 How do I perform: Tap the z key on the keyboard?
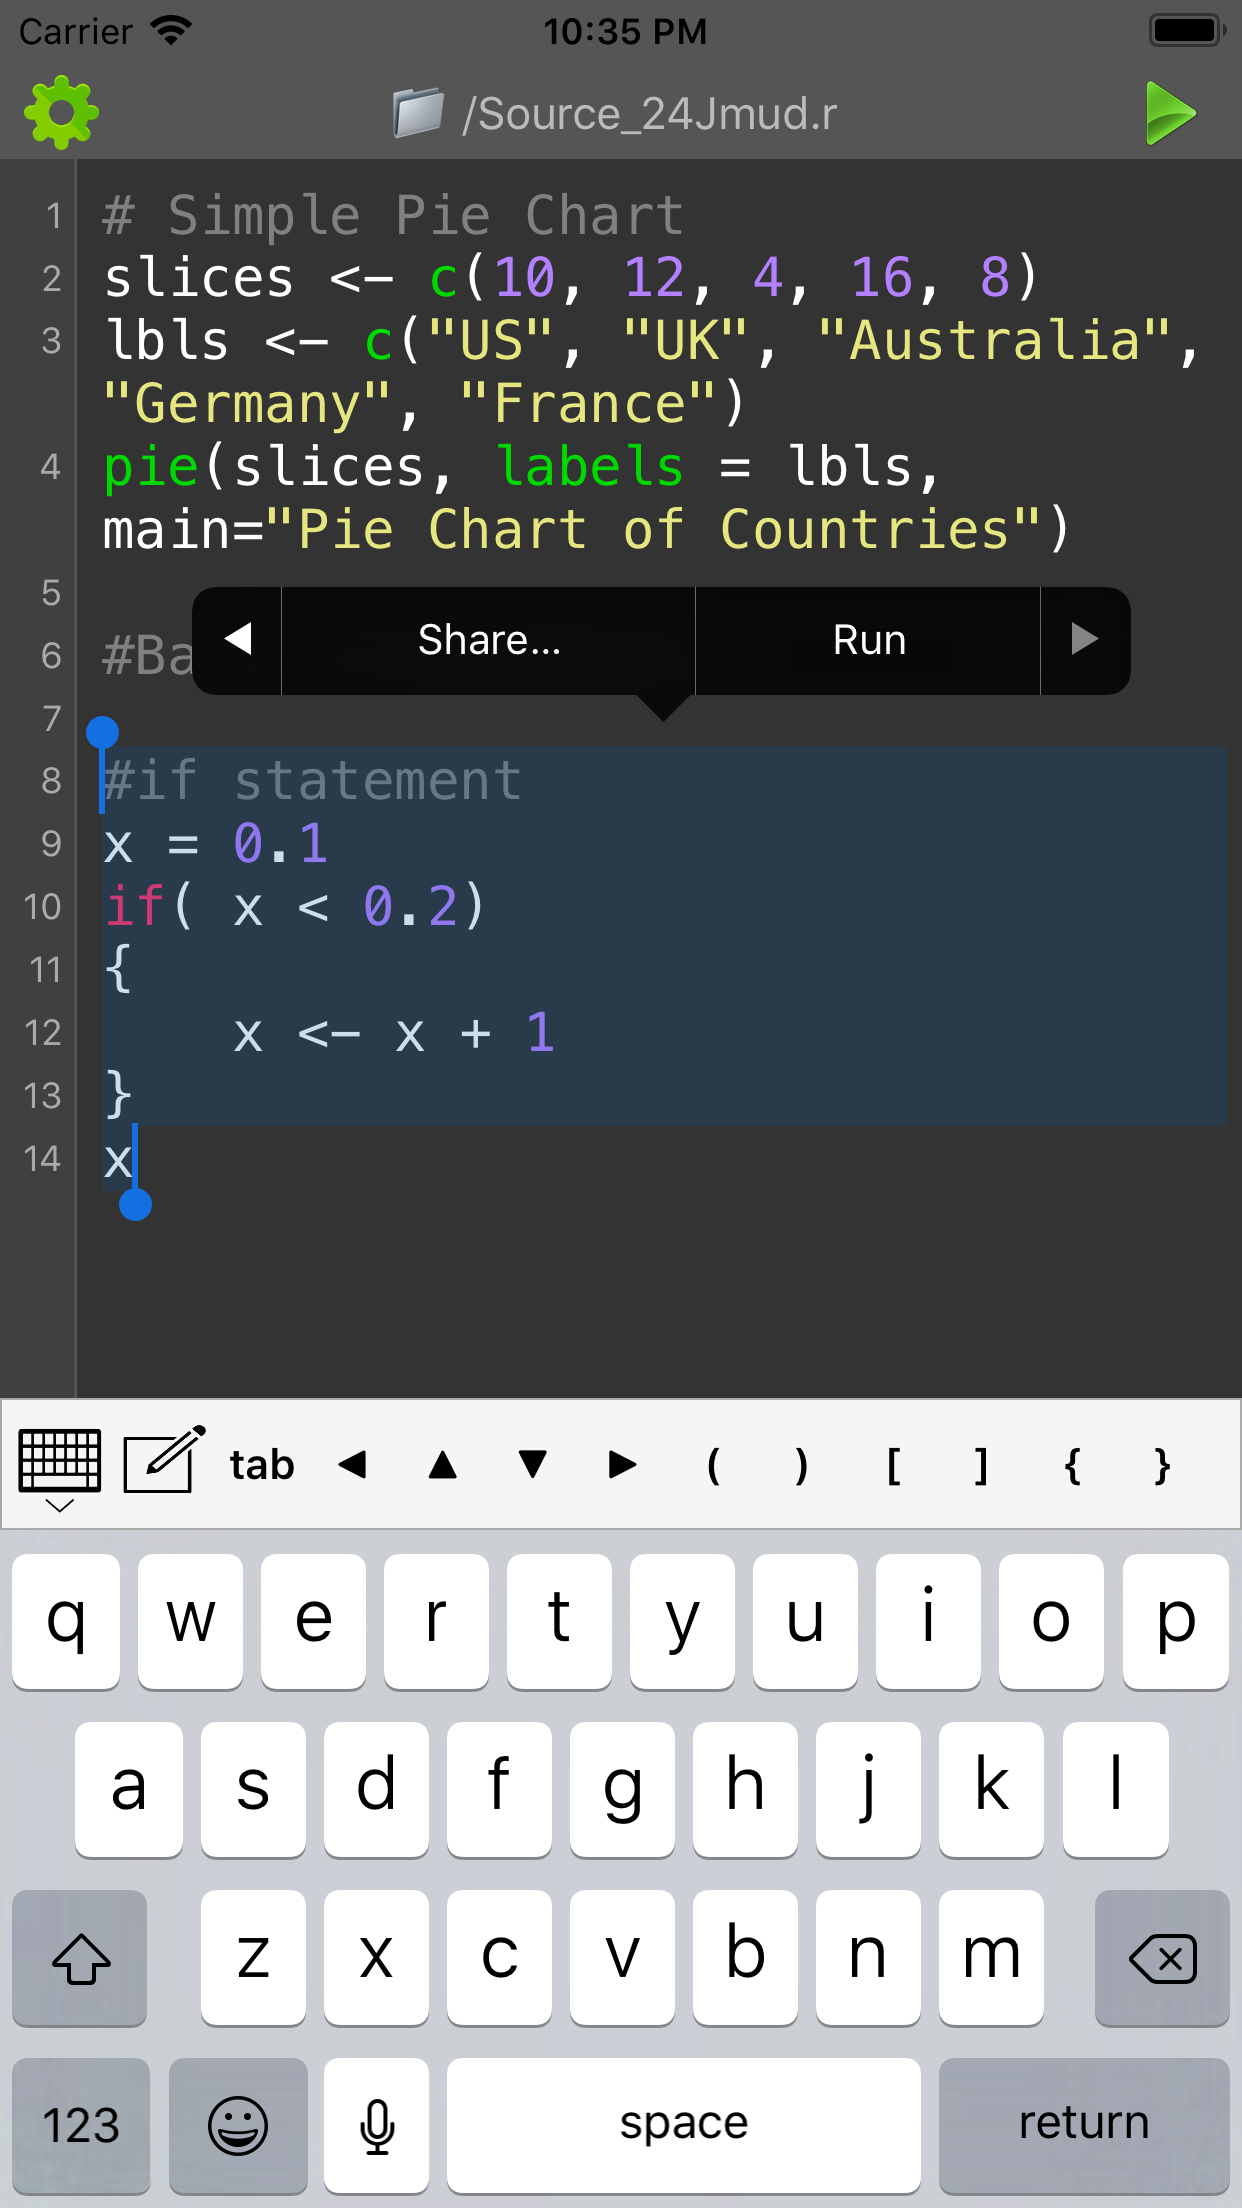[x=253, y=1957]
